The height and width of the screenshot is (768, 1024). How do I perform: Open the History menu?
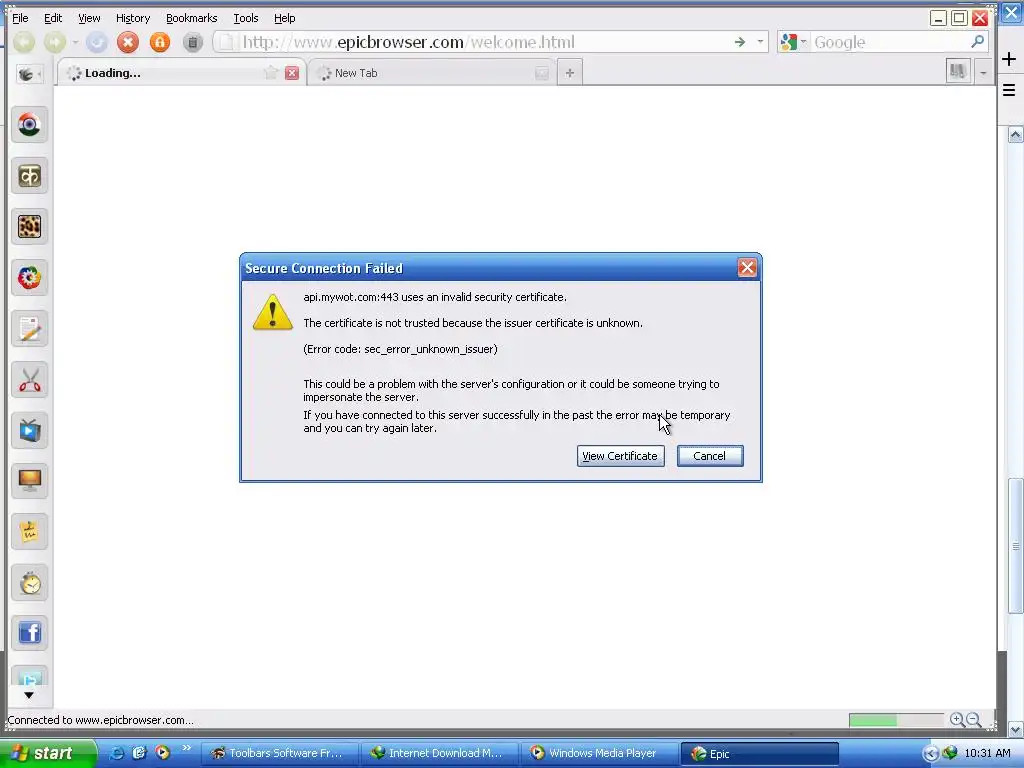133,18
